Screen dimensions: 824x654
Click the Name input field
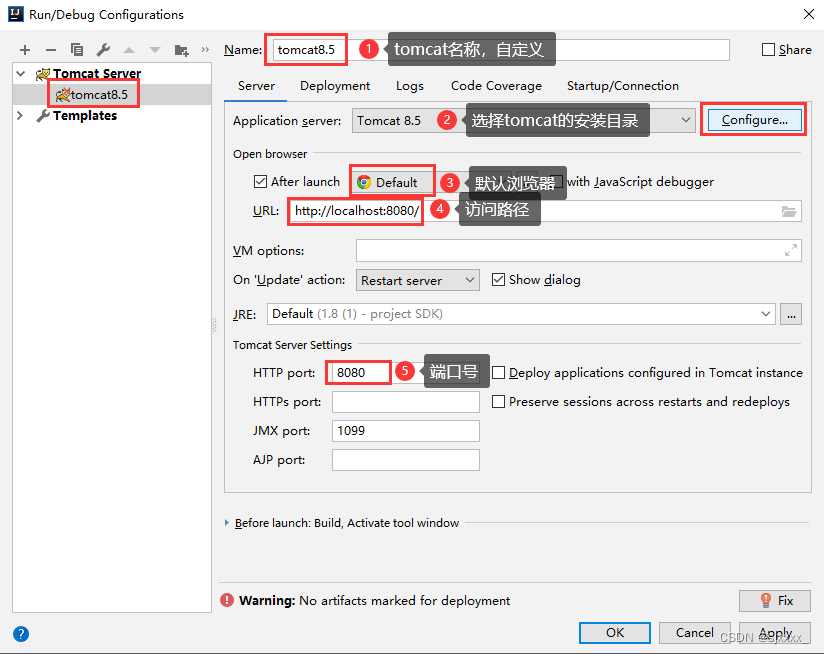tap(501, 50)
